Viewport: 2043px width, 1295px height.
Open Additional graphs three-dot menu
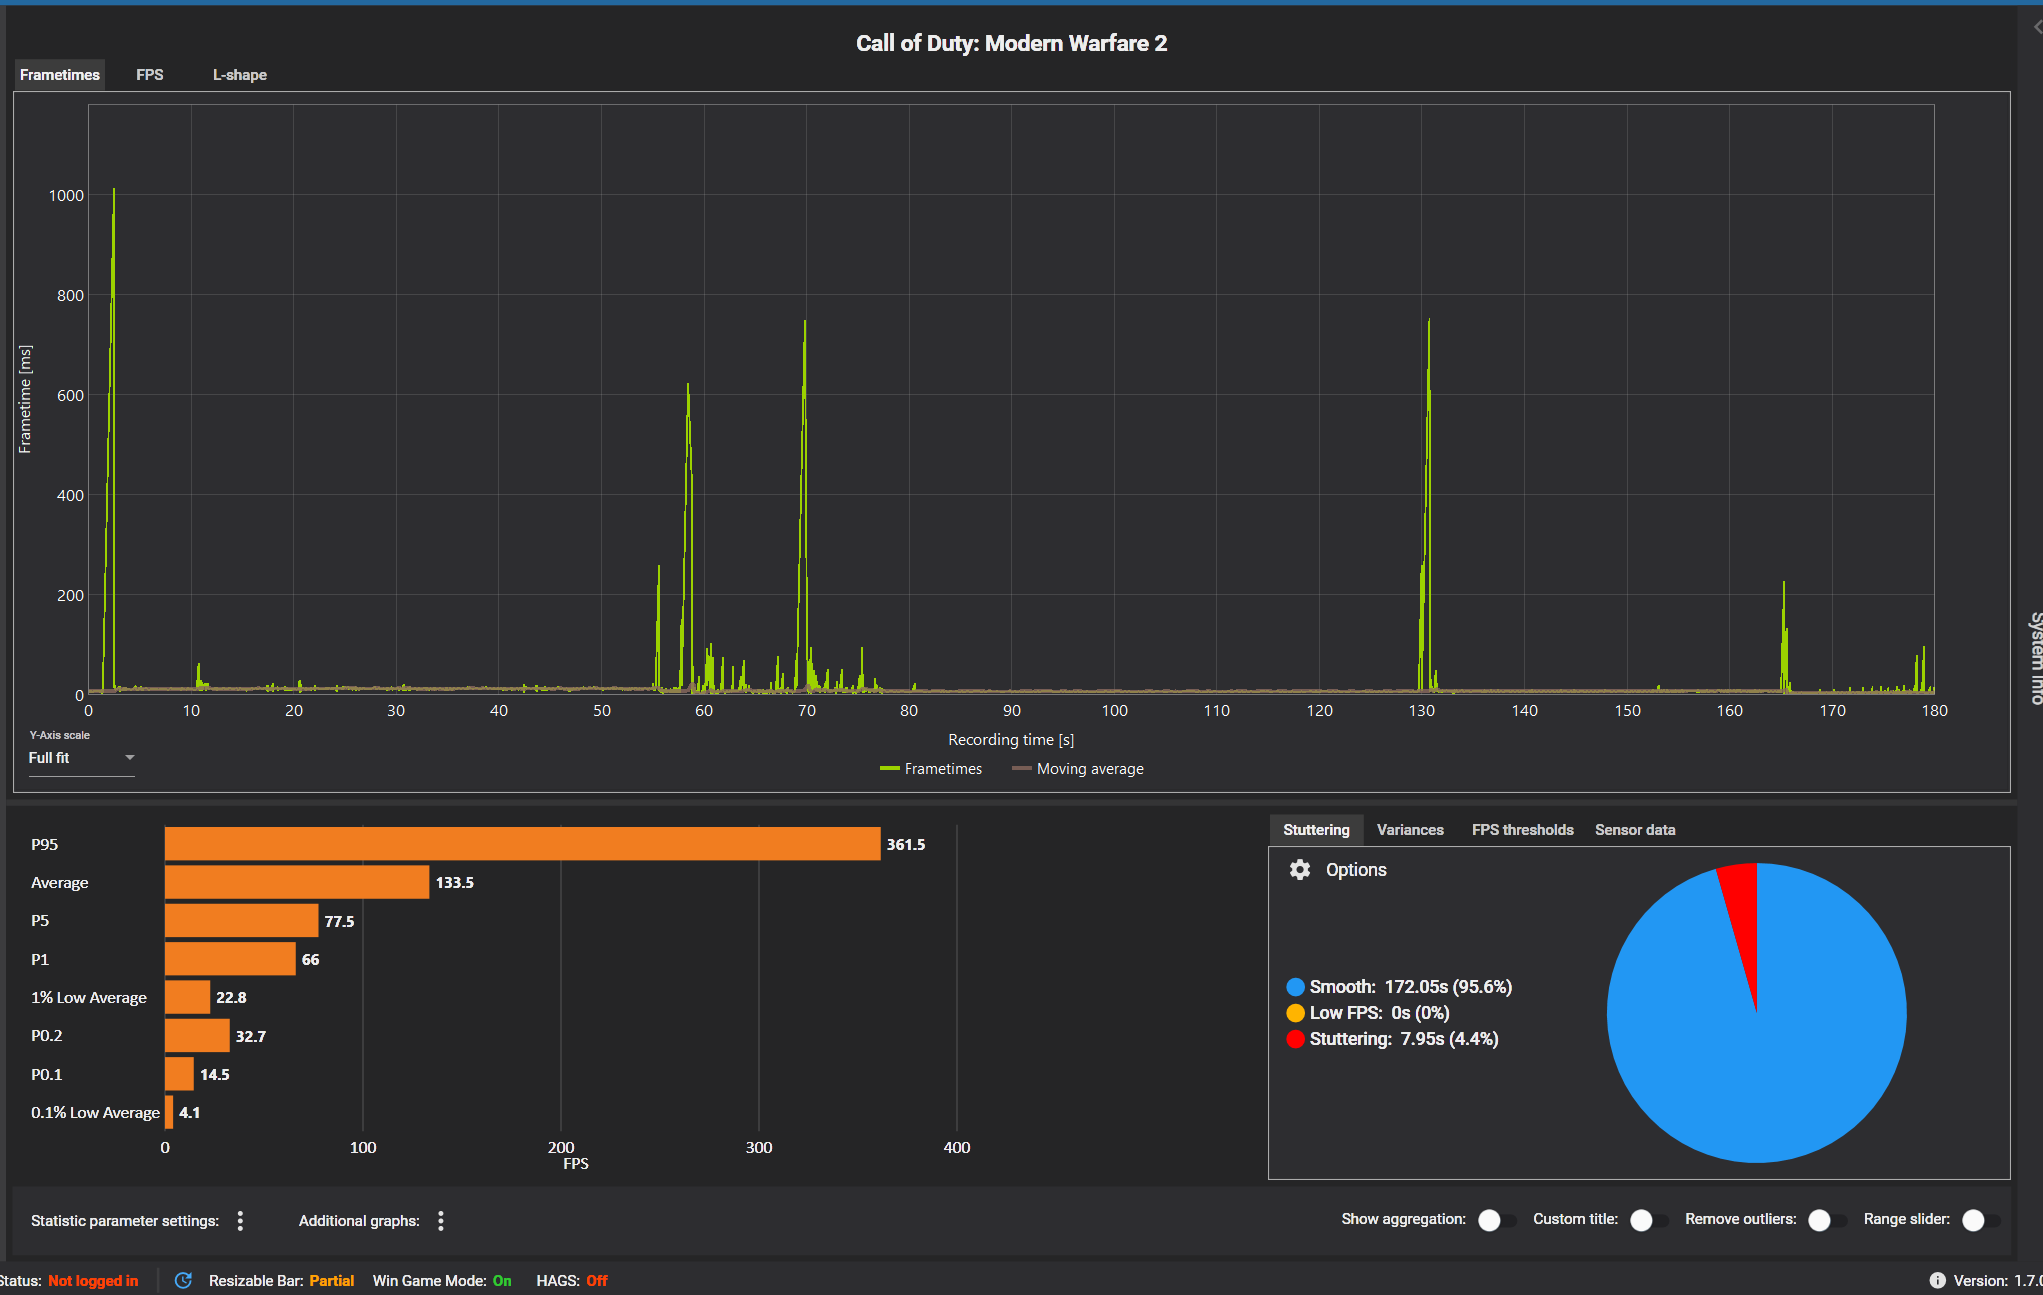click(441, 1220)
